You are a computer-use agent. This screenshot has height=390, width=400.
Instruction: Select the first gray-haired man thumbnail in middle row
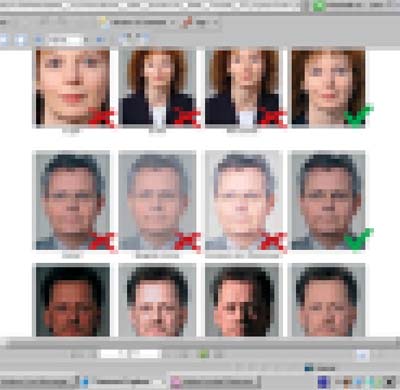[71, 200]
